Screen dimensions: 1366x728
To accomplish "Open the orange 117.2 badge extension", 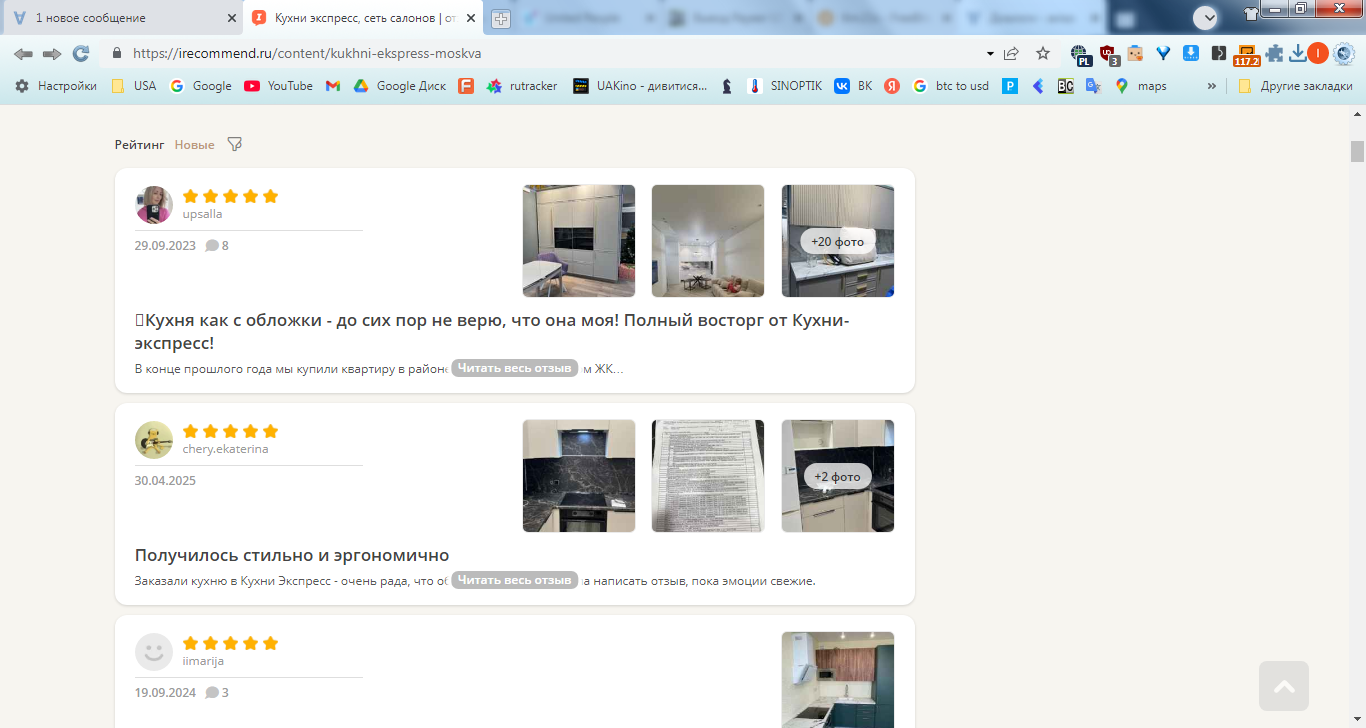I will click(1247, 55).
